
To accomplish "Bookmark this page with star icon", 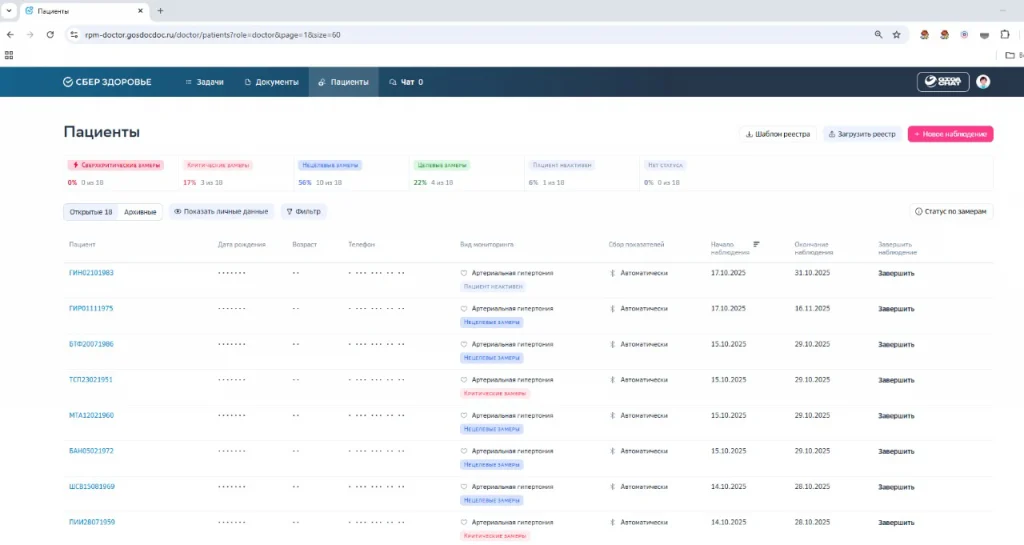I will point(896,34).
